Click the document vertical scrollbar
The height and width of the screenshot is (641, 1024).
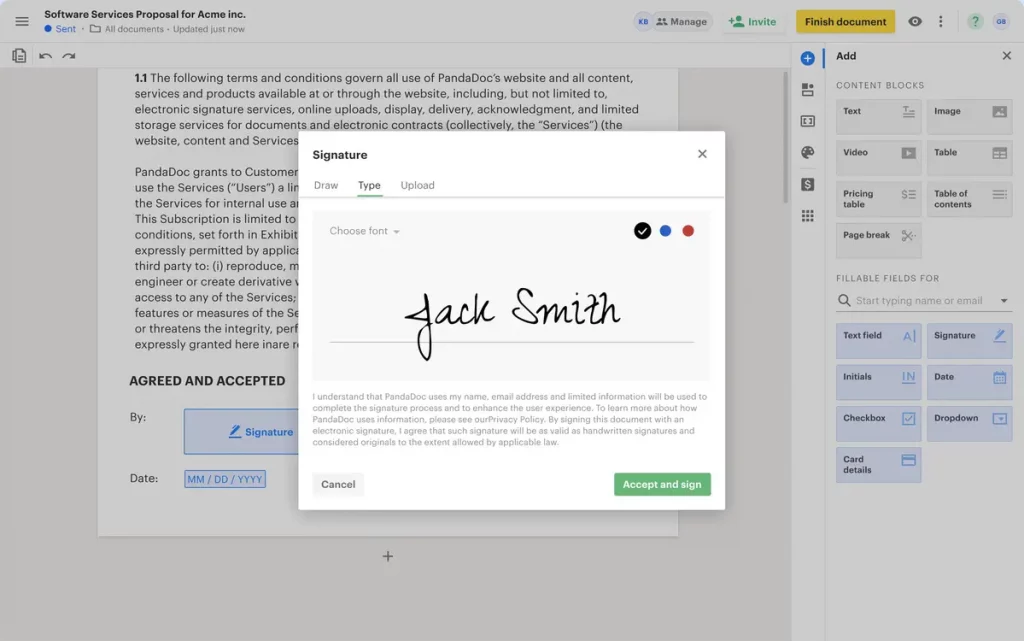pos(786,137)
